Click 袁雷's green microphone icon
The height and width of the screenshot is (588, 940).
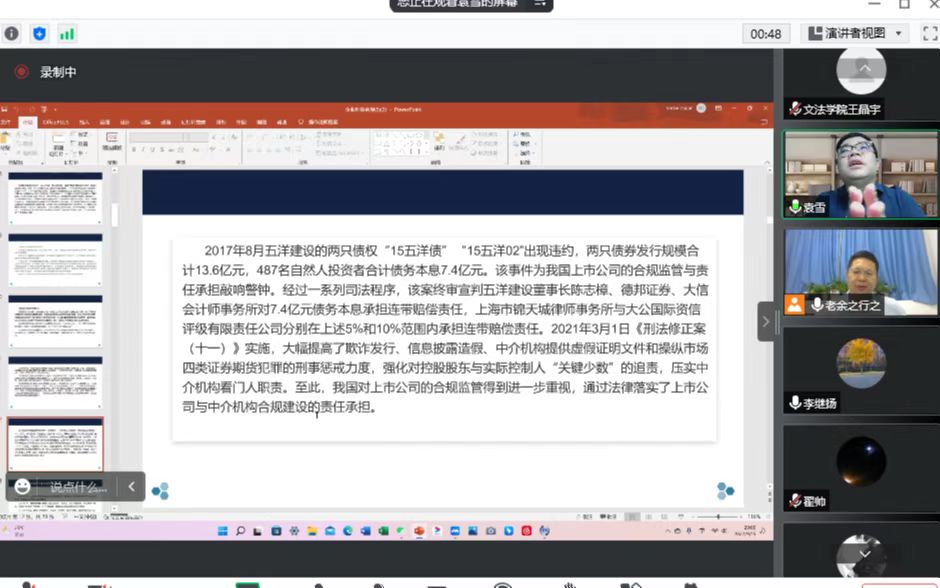(795, 207)
